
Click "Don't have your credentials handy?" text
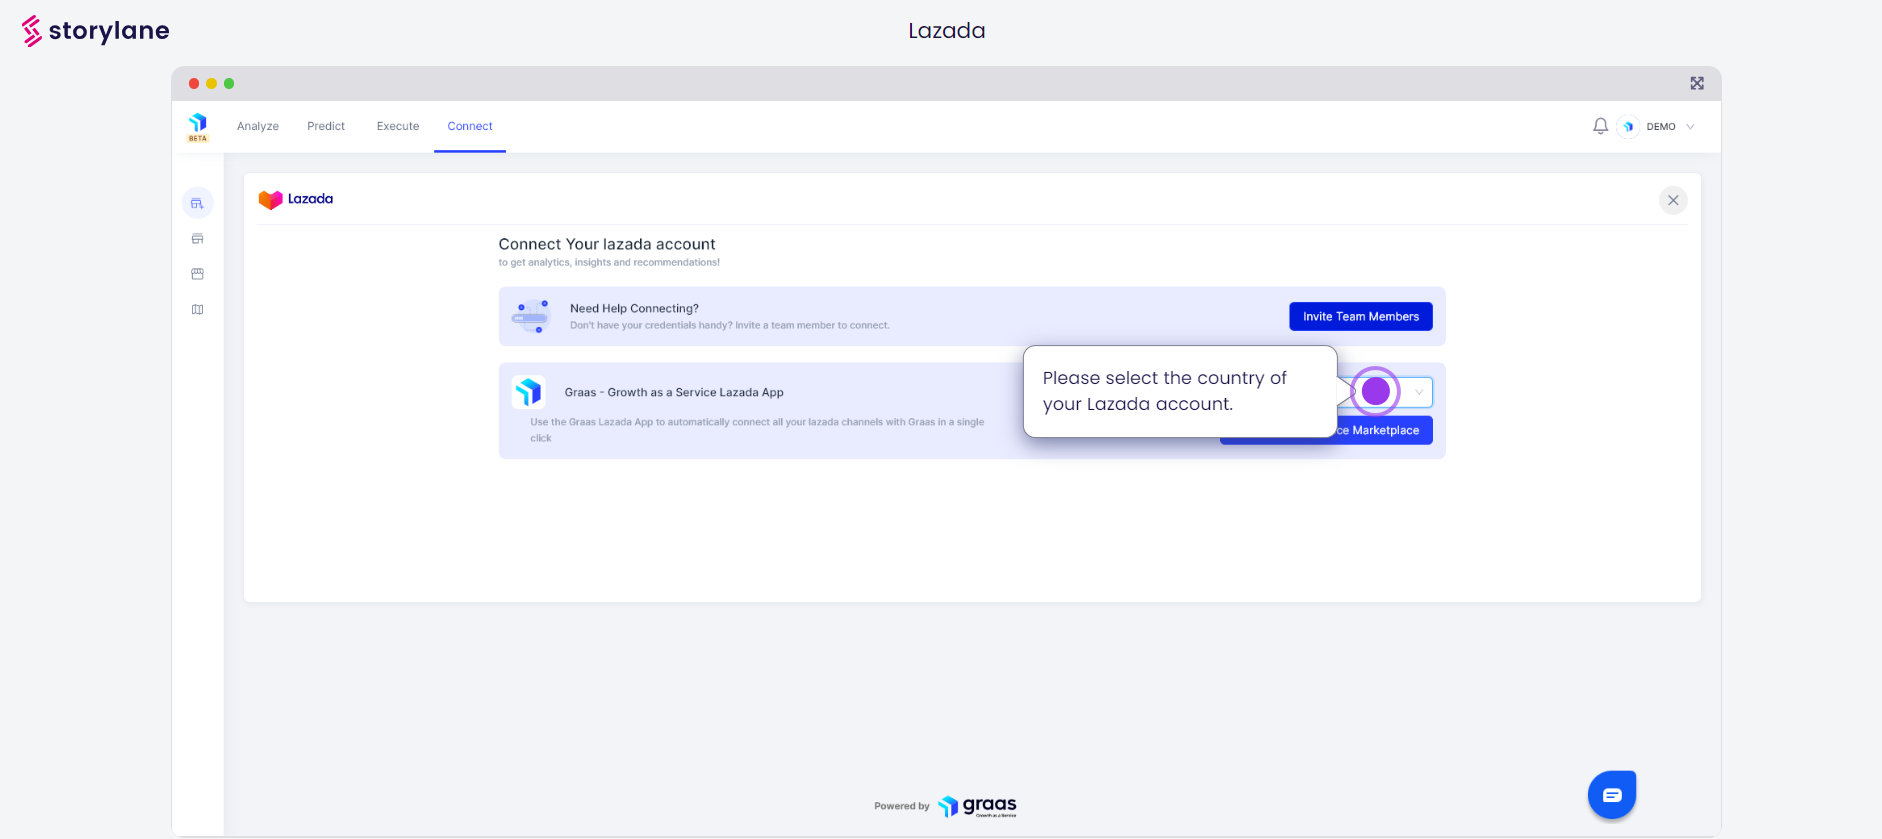[730, 326]
